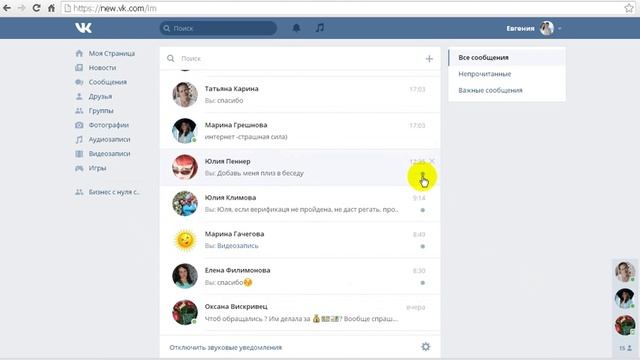Open the Оксана Вискривец conversation
The height and width of the screenshot is (360, 640).
point(300,312)
